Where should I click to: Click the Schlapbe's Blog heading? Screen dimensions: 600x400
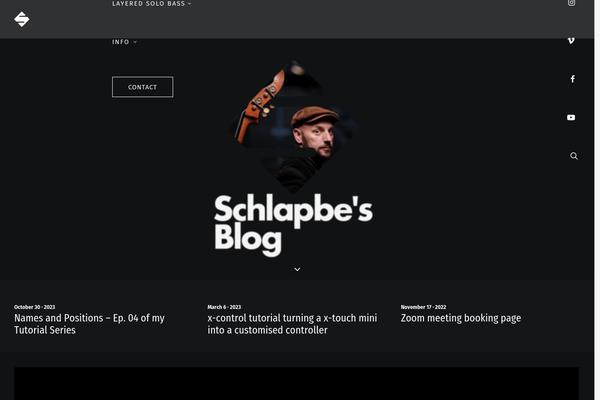tap(293, 224)
